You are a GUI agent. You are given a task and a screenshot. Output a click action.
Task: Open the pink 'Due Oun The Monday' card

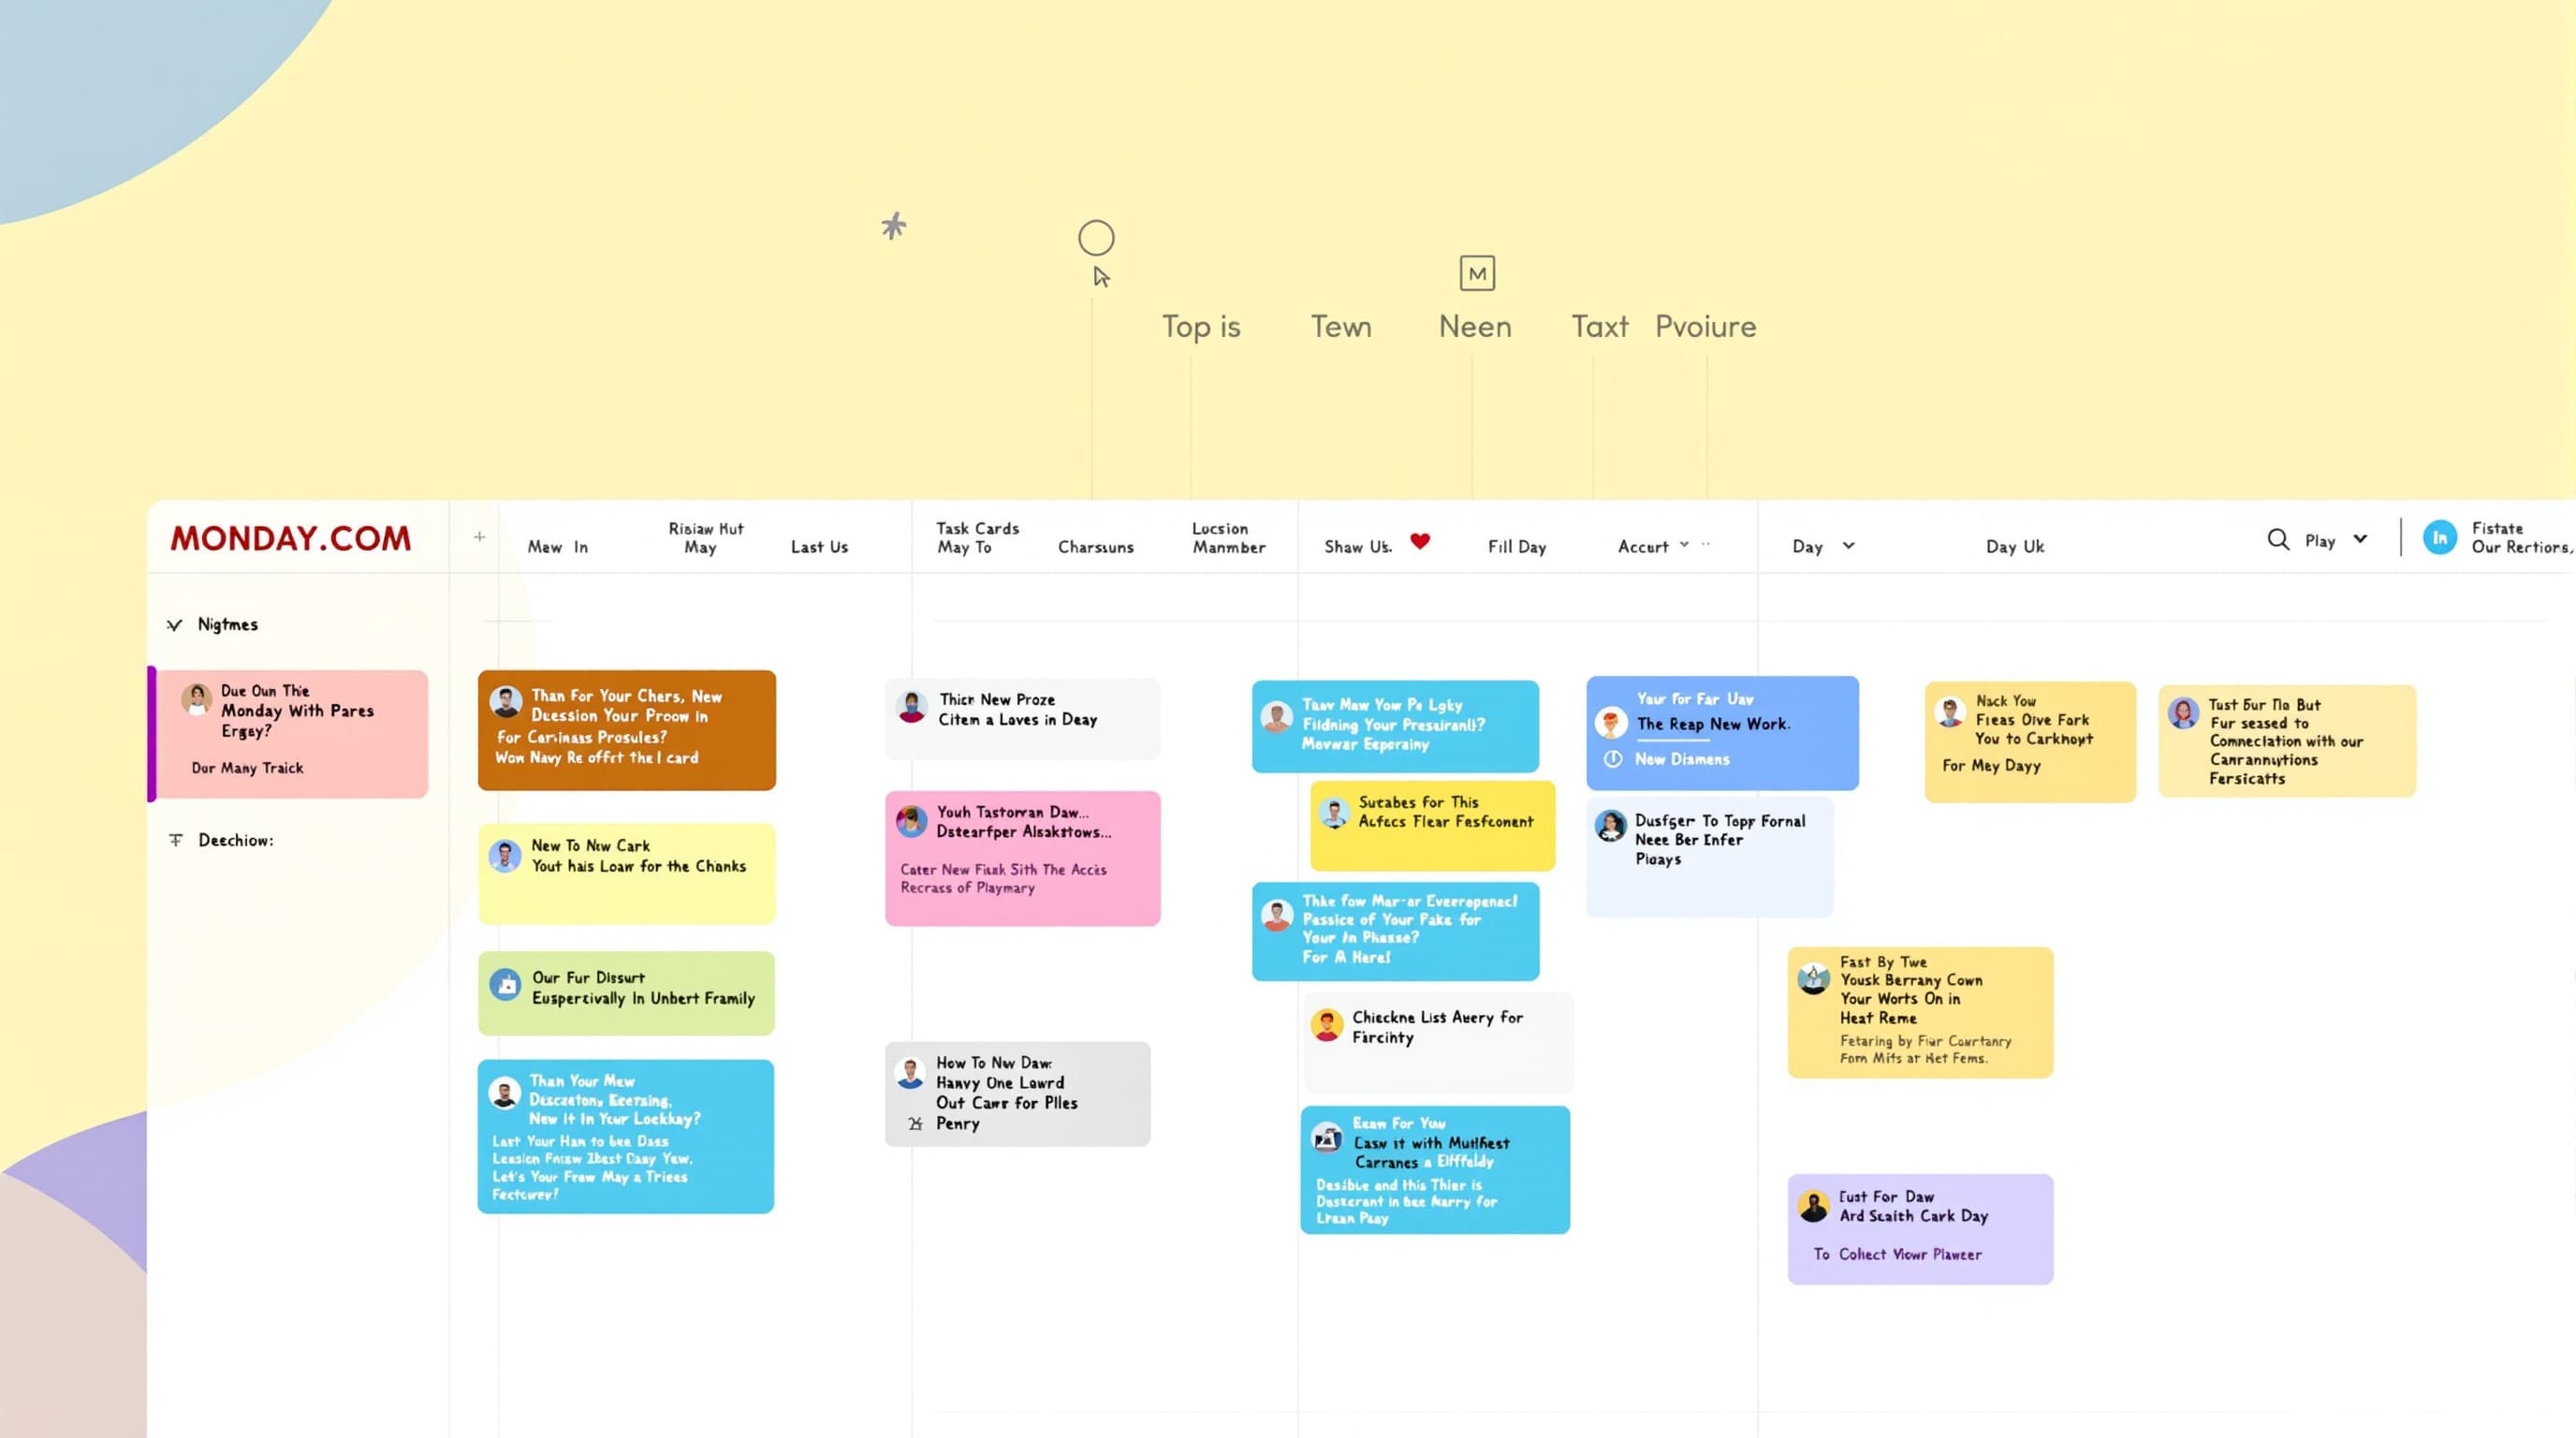coord(290,734)
